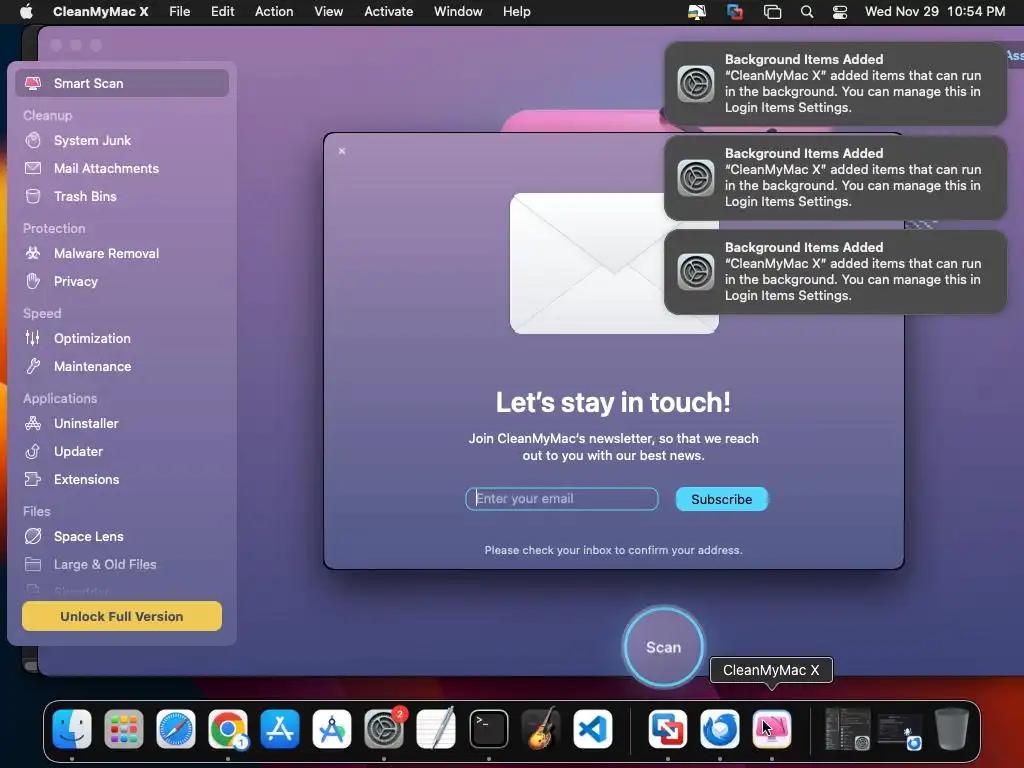
Task: Open the View menu
Action: click(x=328, y=12)
